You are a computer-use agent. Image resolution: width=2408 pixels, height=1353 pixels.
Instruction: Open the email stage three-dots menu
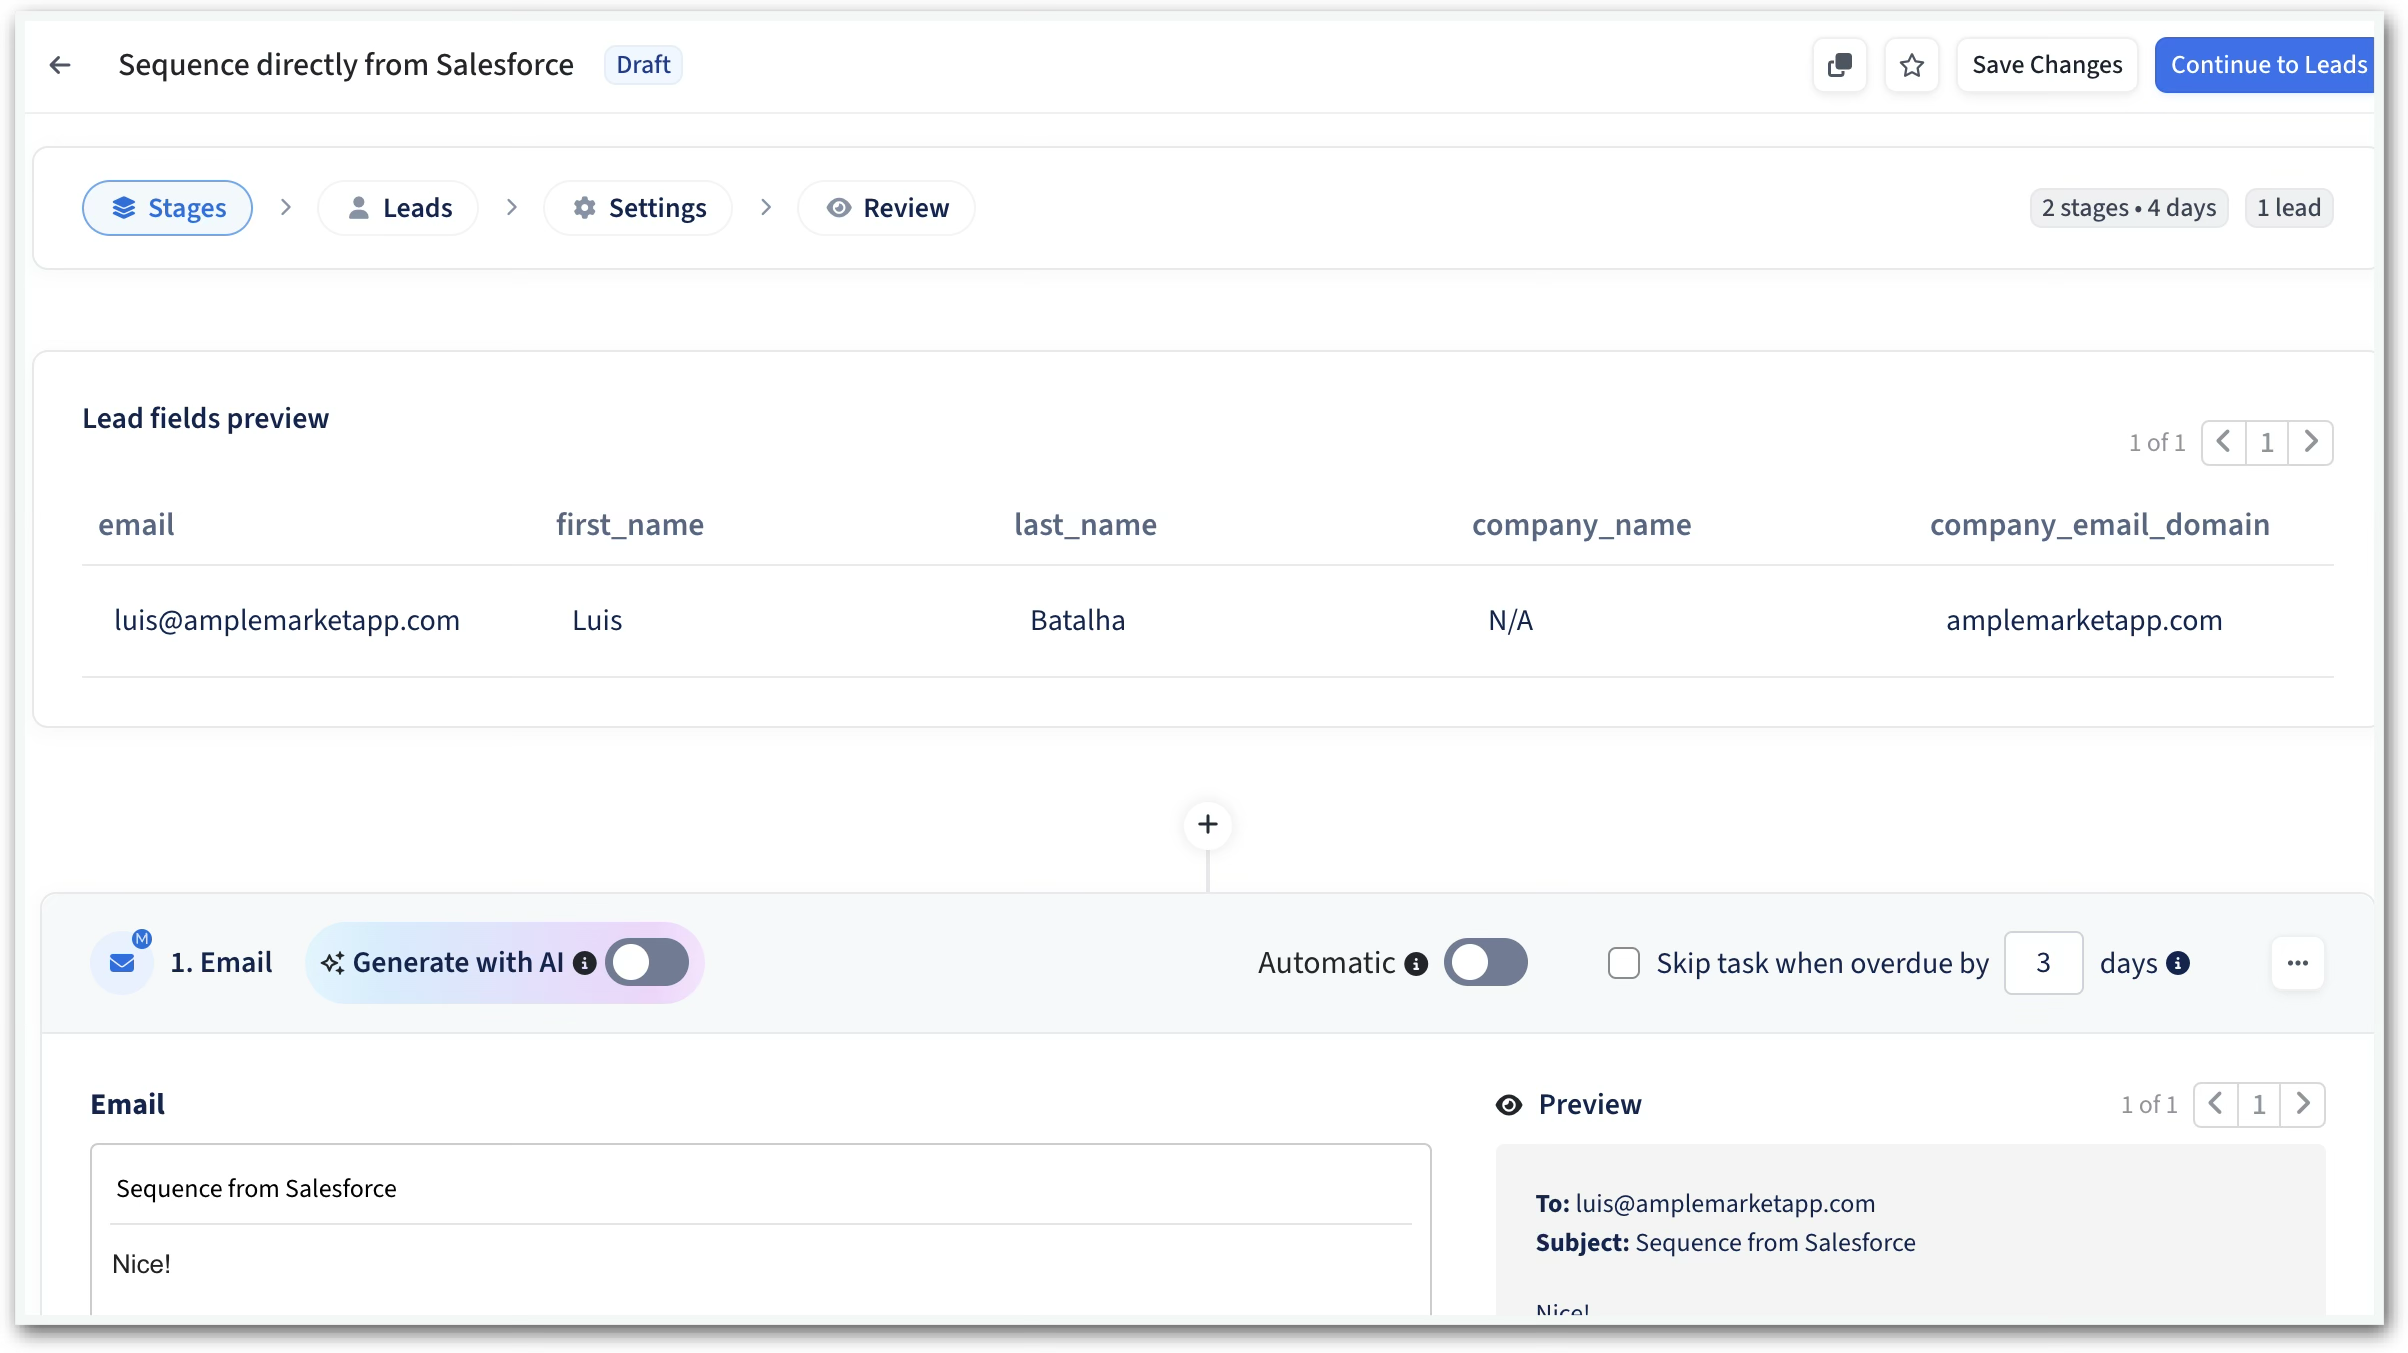pos(2297,963)
